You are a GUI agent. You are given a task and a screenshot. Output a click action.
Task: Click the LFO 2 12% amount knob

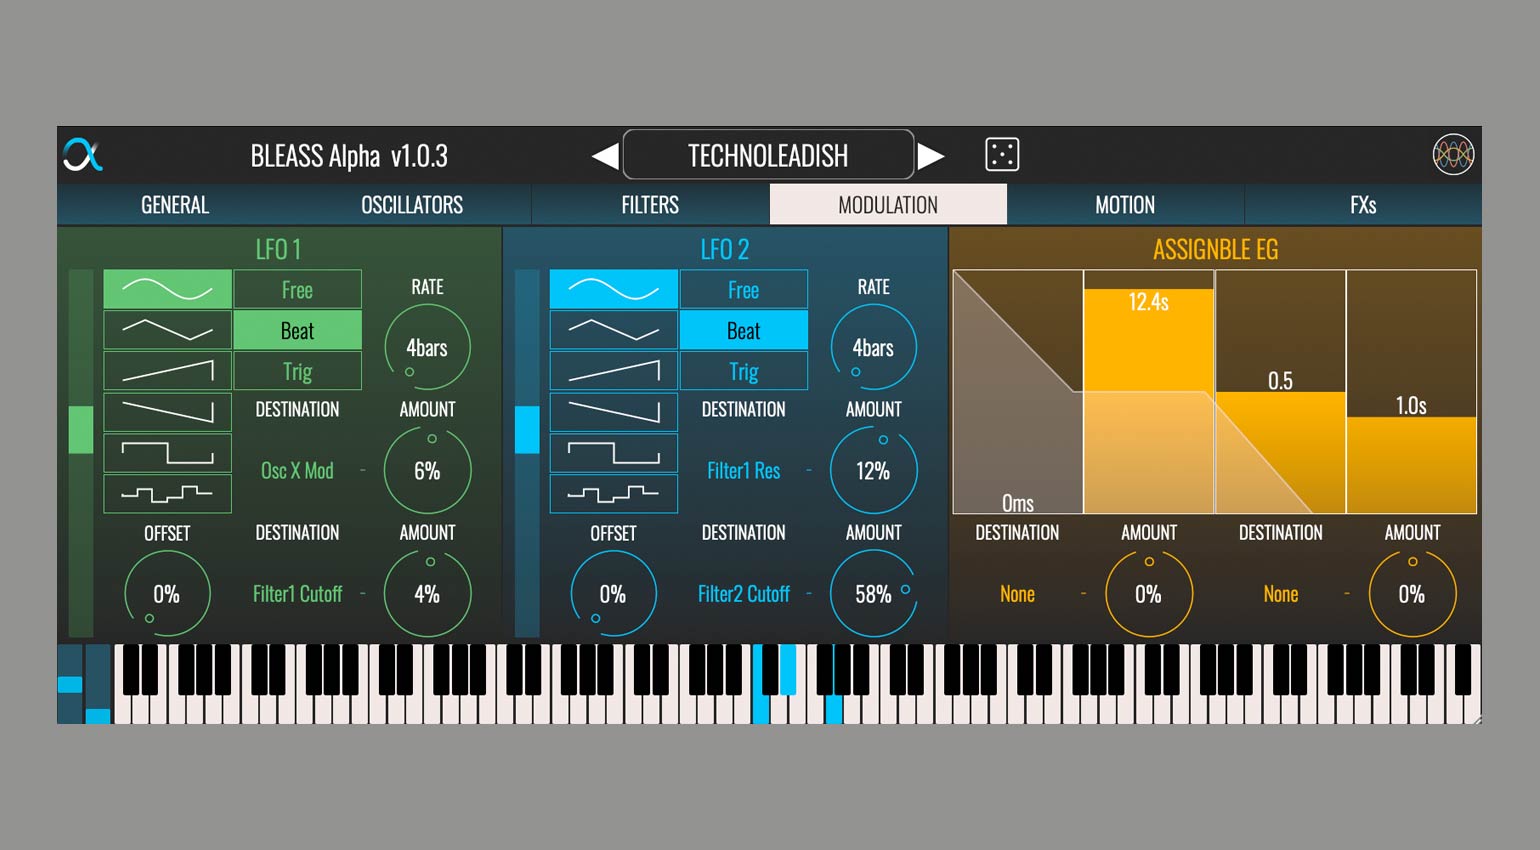click(x=873, y=470)
